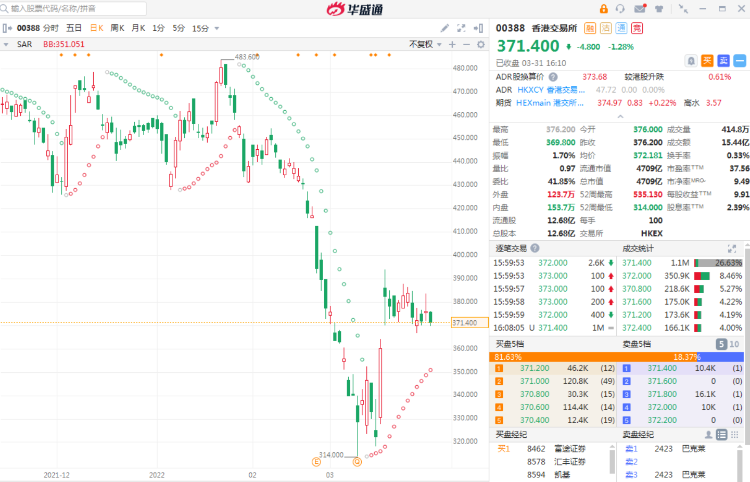The image size is (750, 482).
Task: Click the compact mode shrink arrows icon
Action: pyautogui.click(x=684, y=9)
